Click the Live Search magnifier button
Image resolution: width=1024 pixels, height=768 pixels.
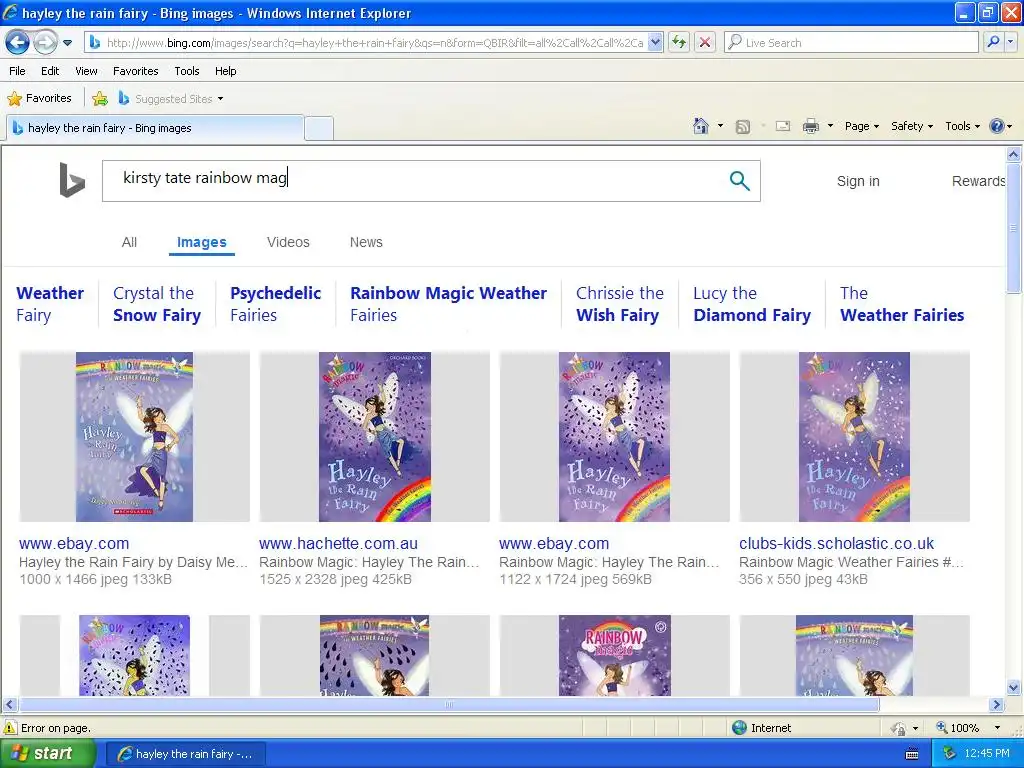click(x=993, y=43)
